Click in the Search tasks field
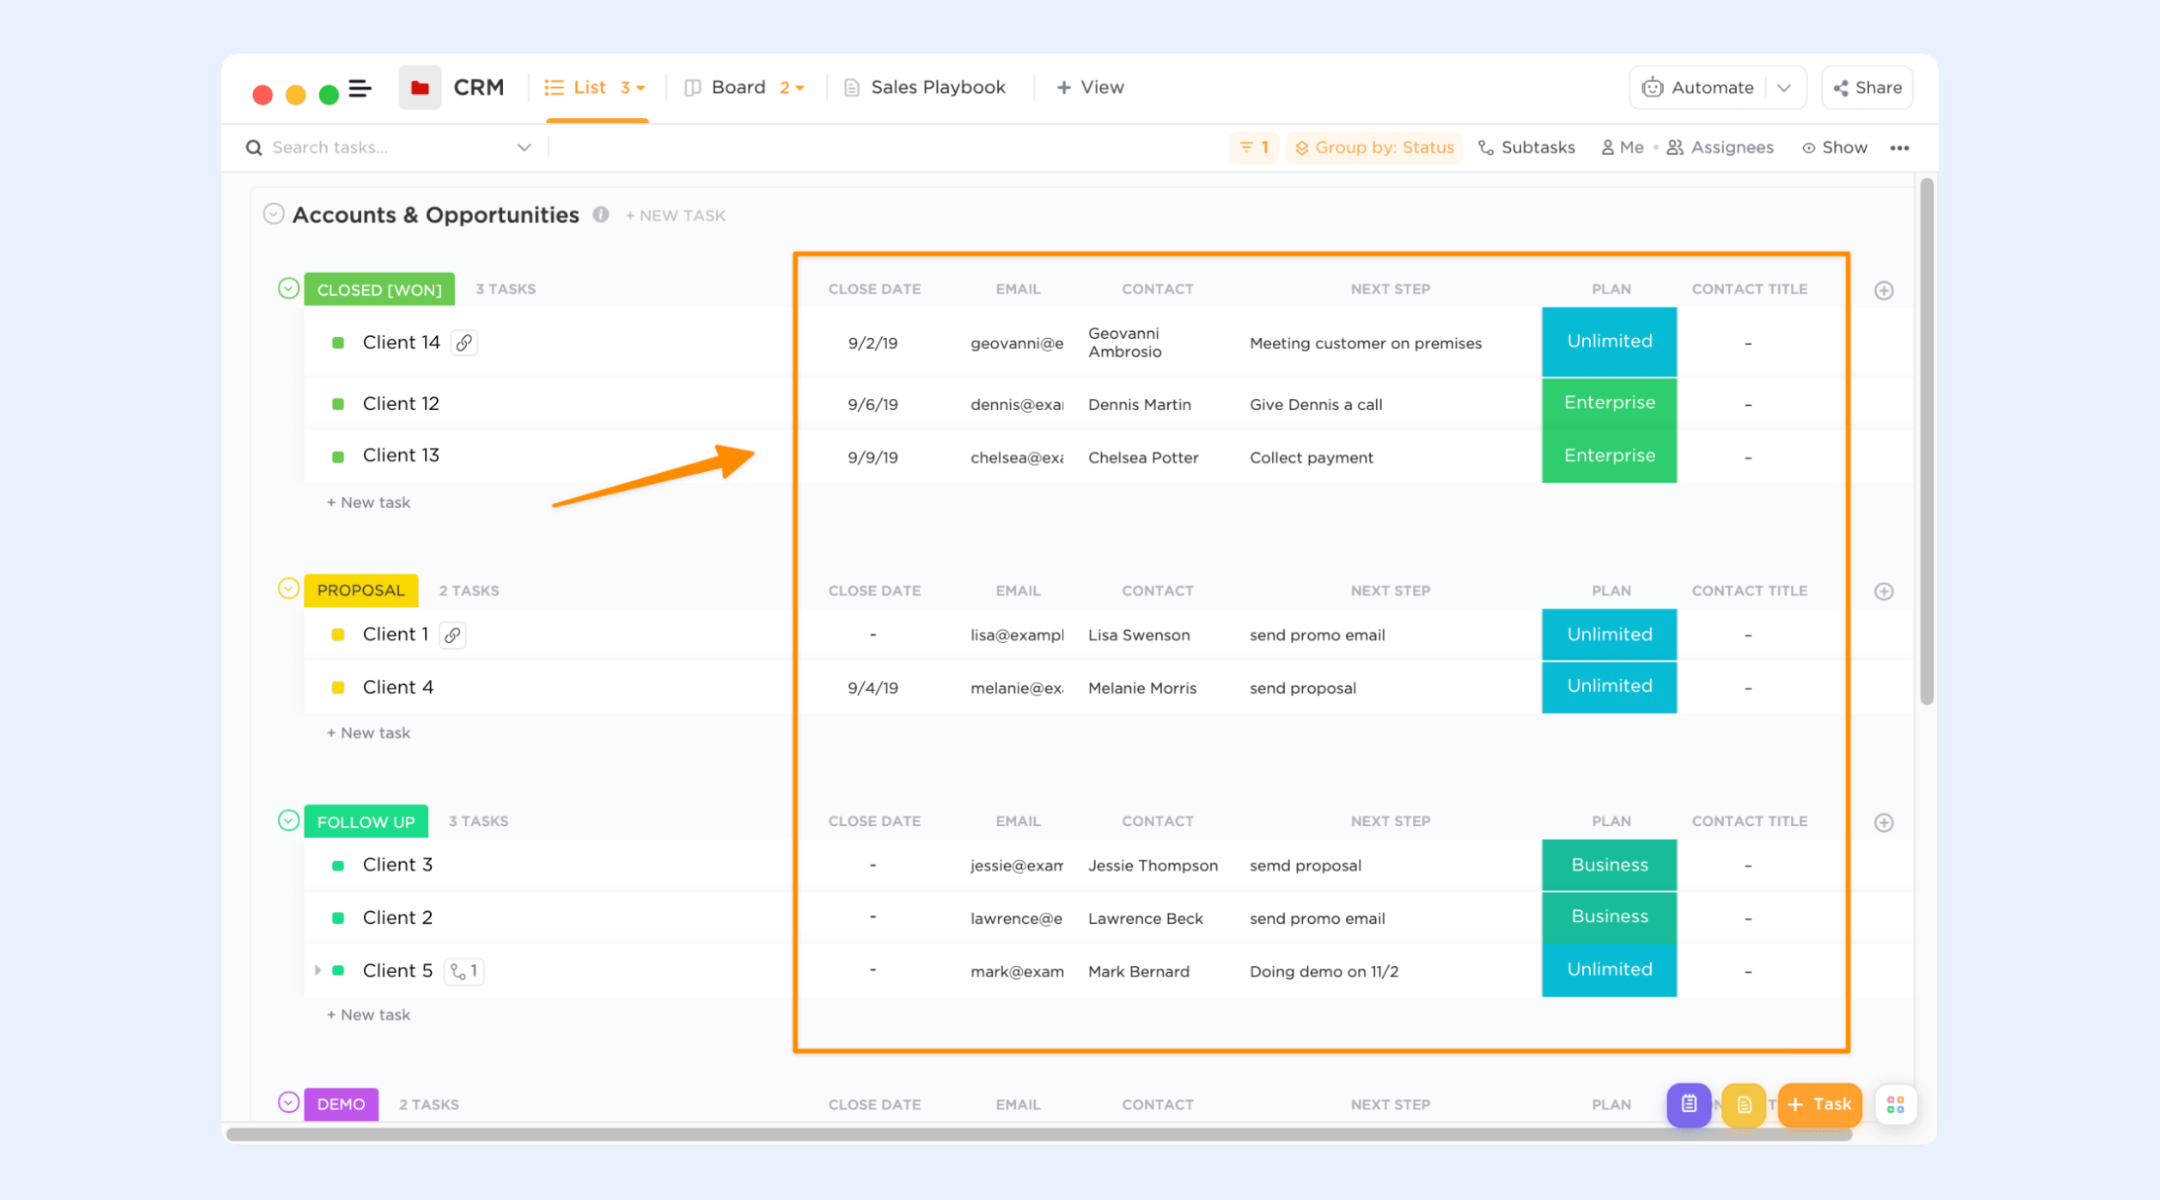This screenshot has height=1200, width=2160. (x=390, y=147)
